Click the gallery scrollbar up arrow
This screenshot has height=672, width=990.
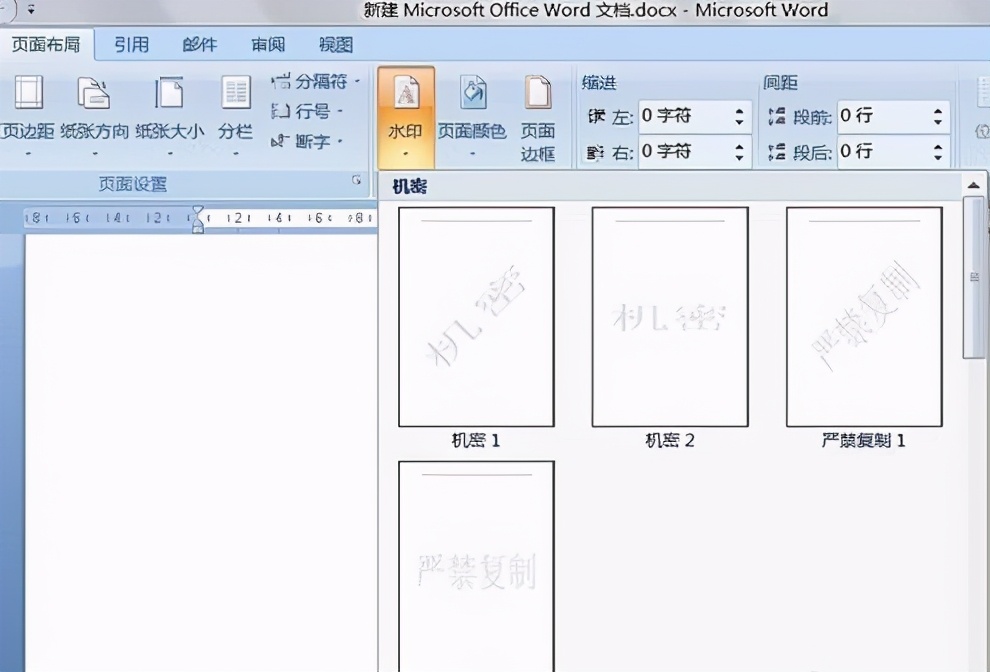pyautogui.click(x=974, y=185)
